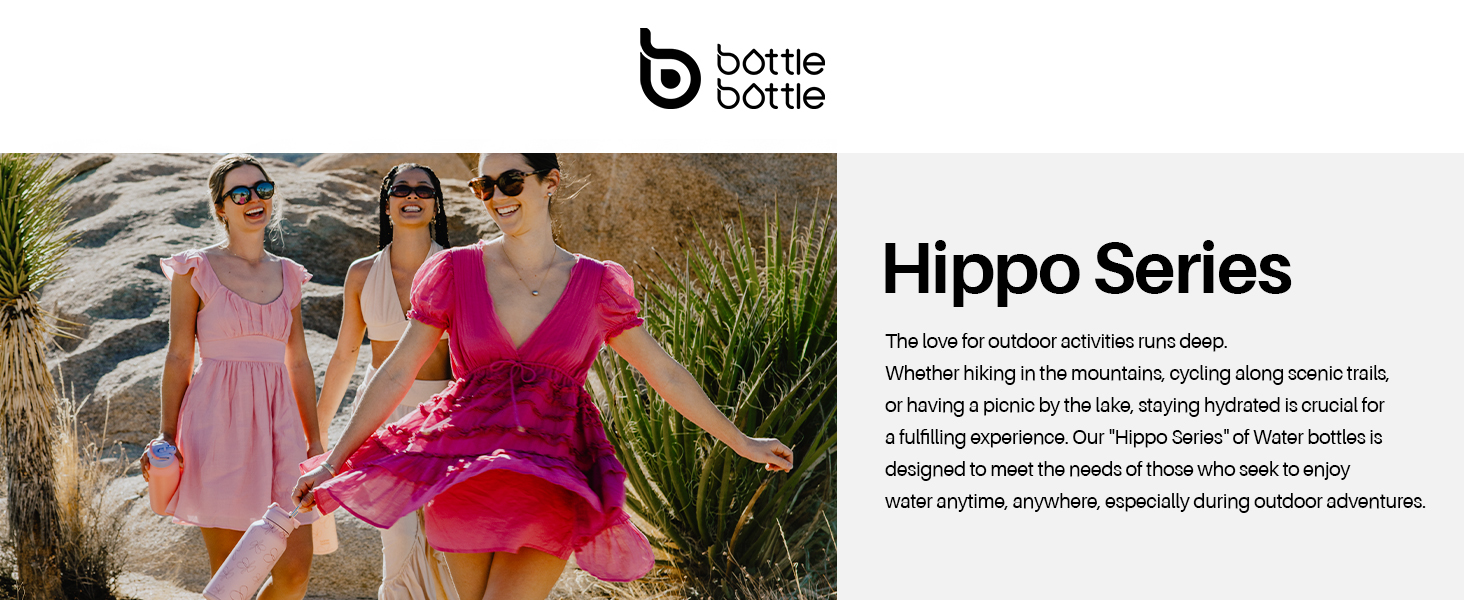Screen dimensions: 1464x600
Task: Click the bottle bottle circular logo icon
Action: coord(669,68)
